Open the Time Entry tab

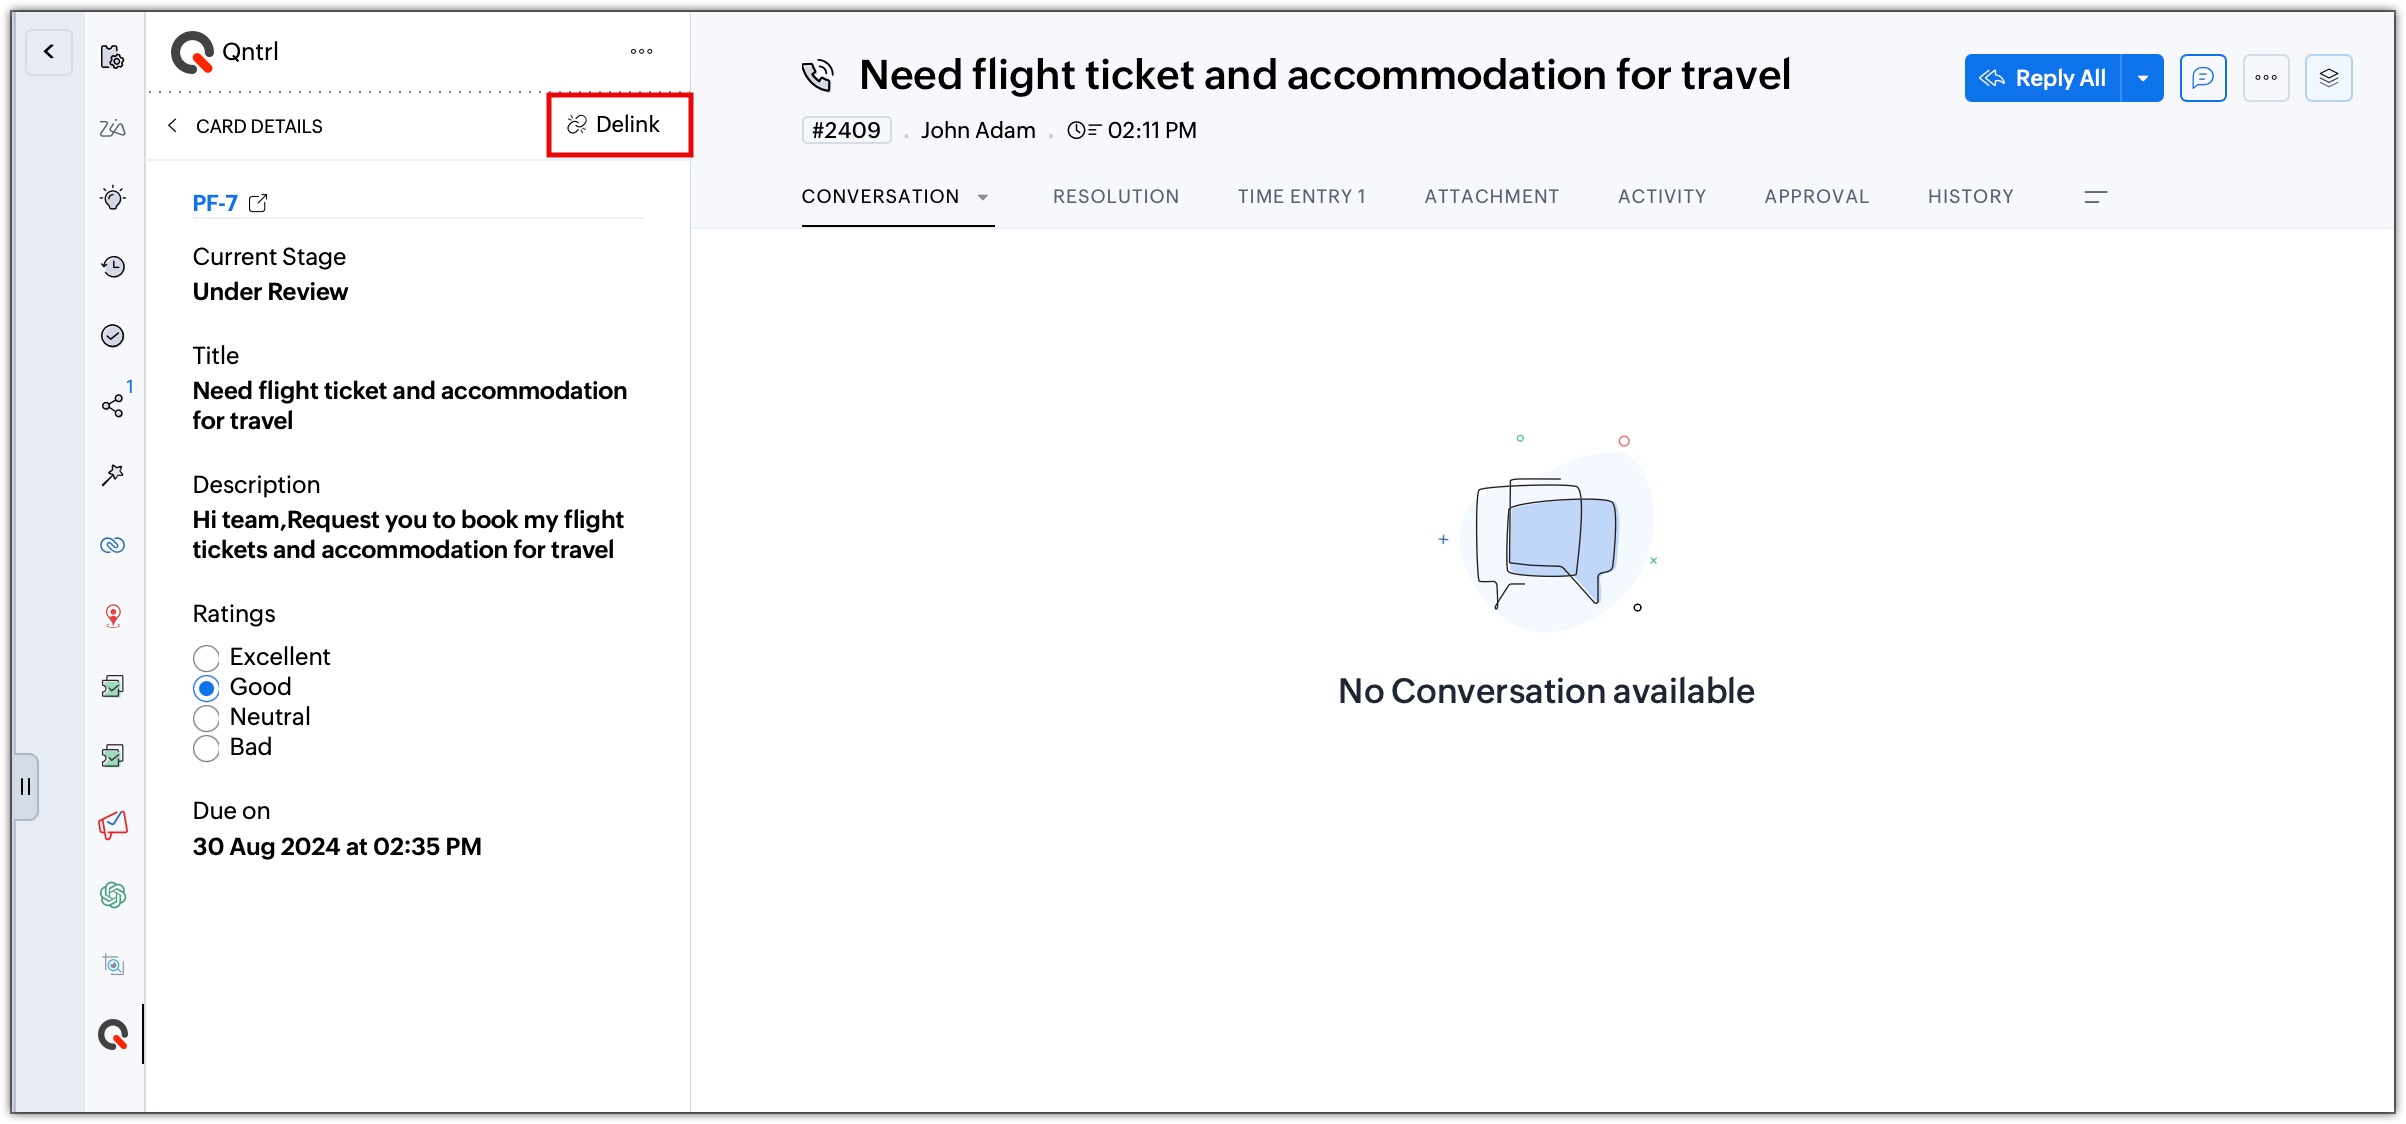[1301, 197]
